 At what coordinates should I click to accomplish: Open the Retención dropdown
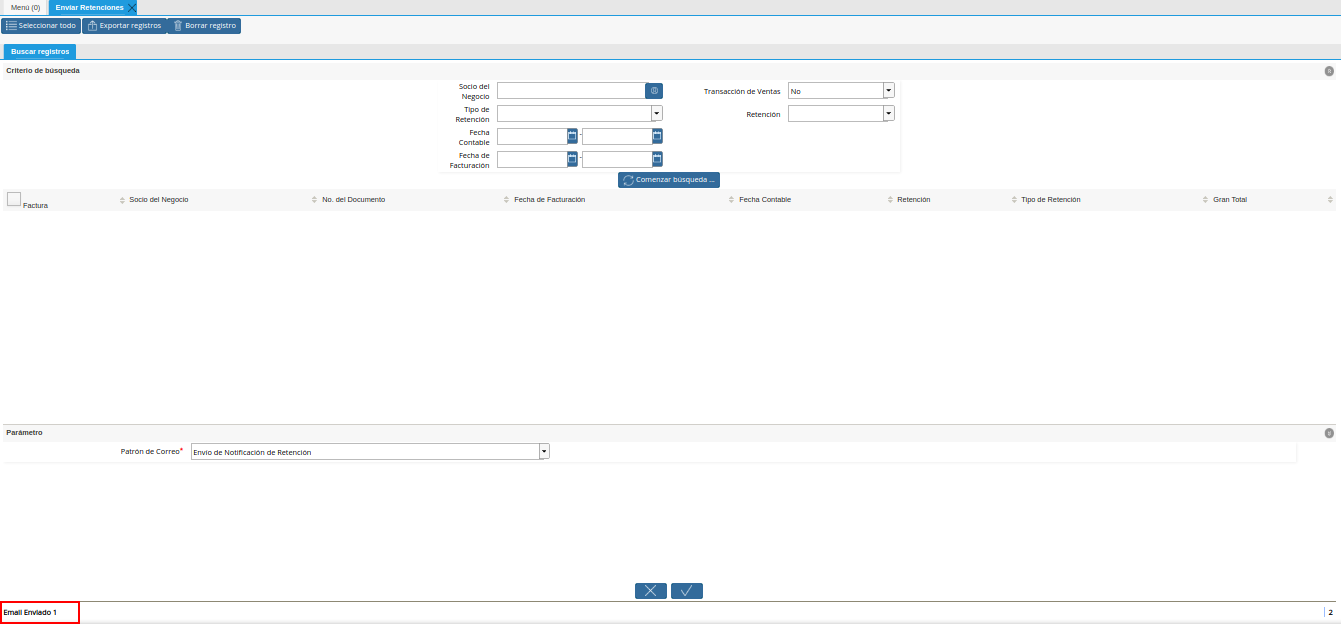[x=889, y=113]
